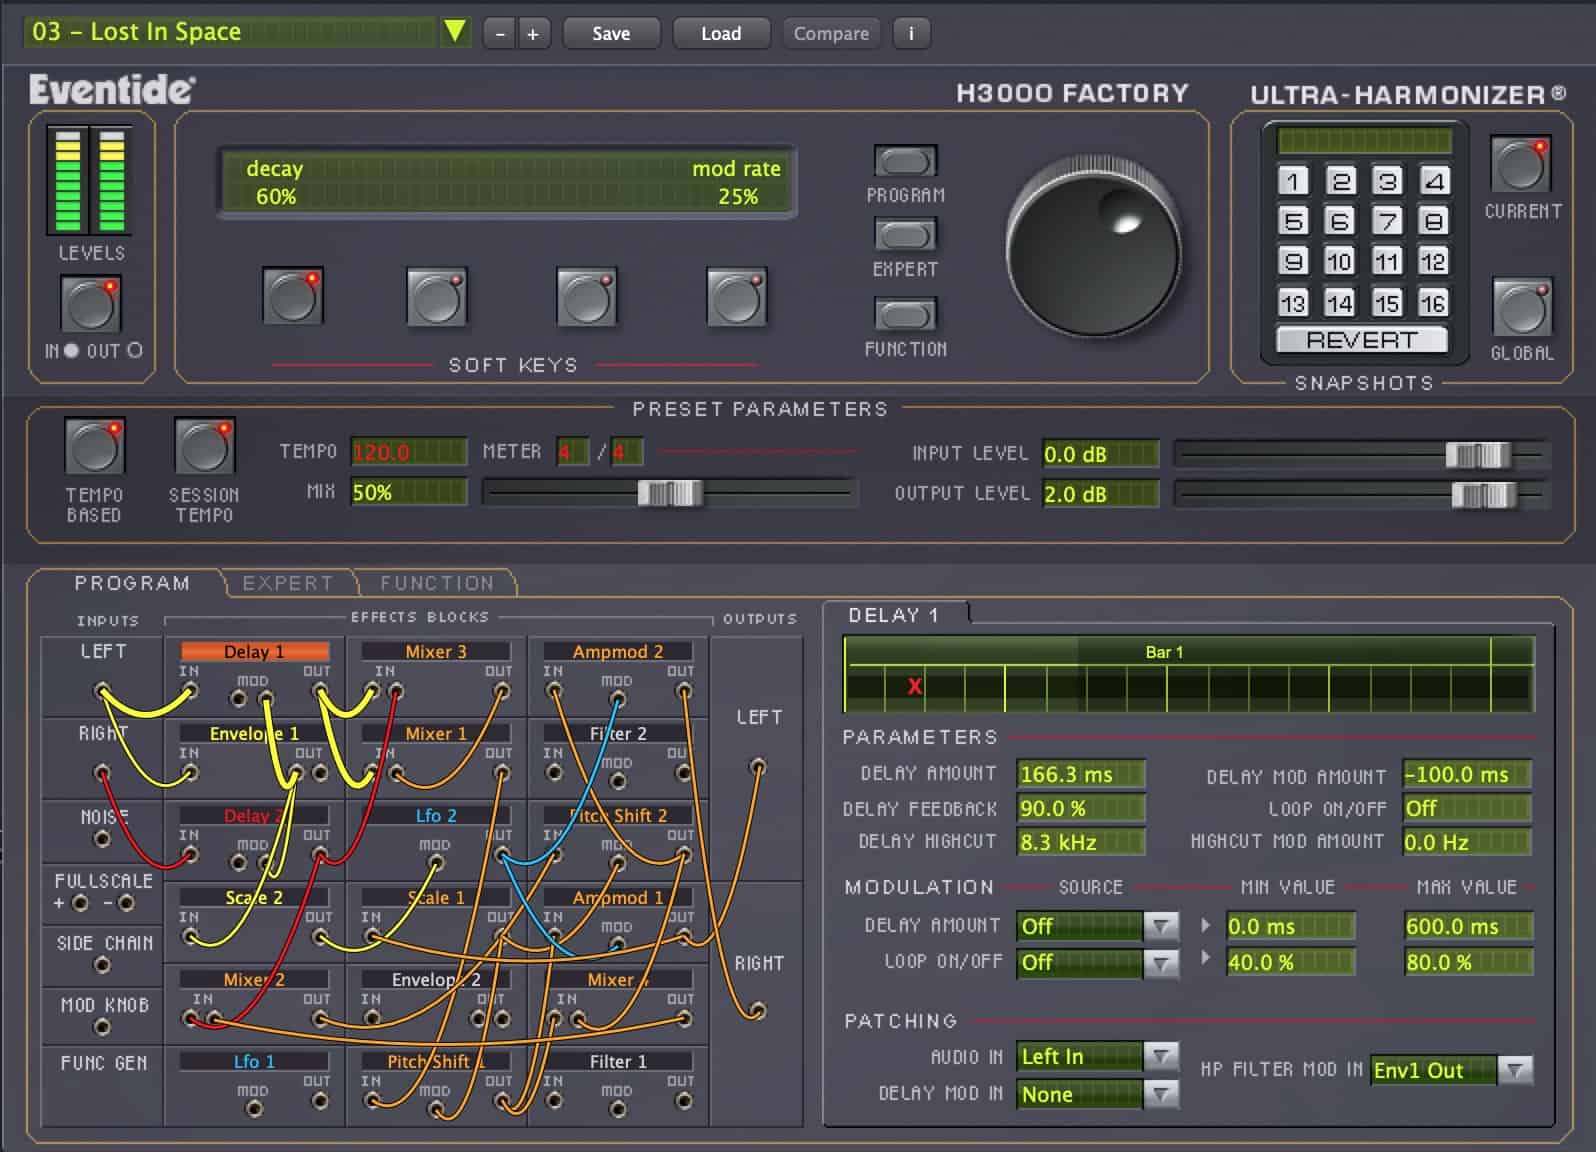Select the EXPERT mode button
The height and width of the screenshot is (1152, 1596).
905,235
